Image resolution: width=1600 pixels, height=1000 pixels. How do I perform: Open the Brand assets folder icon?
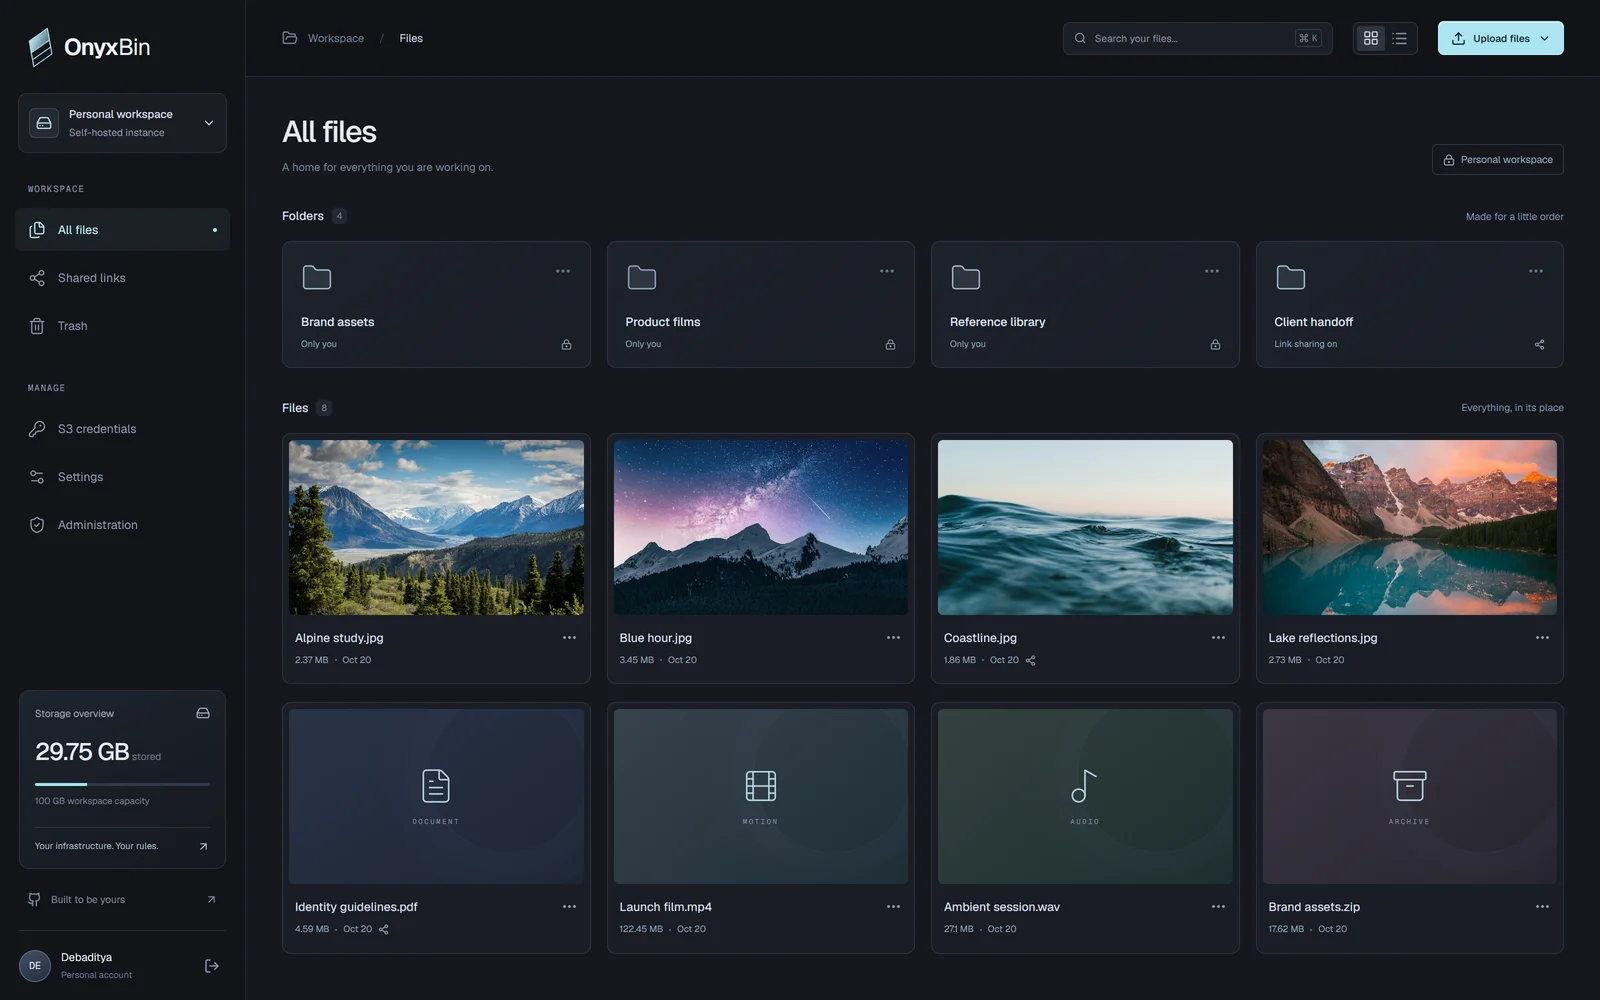317,277
